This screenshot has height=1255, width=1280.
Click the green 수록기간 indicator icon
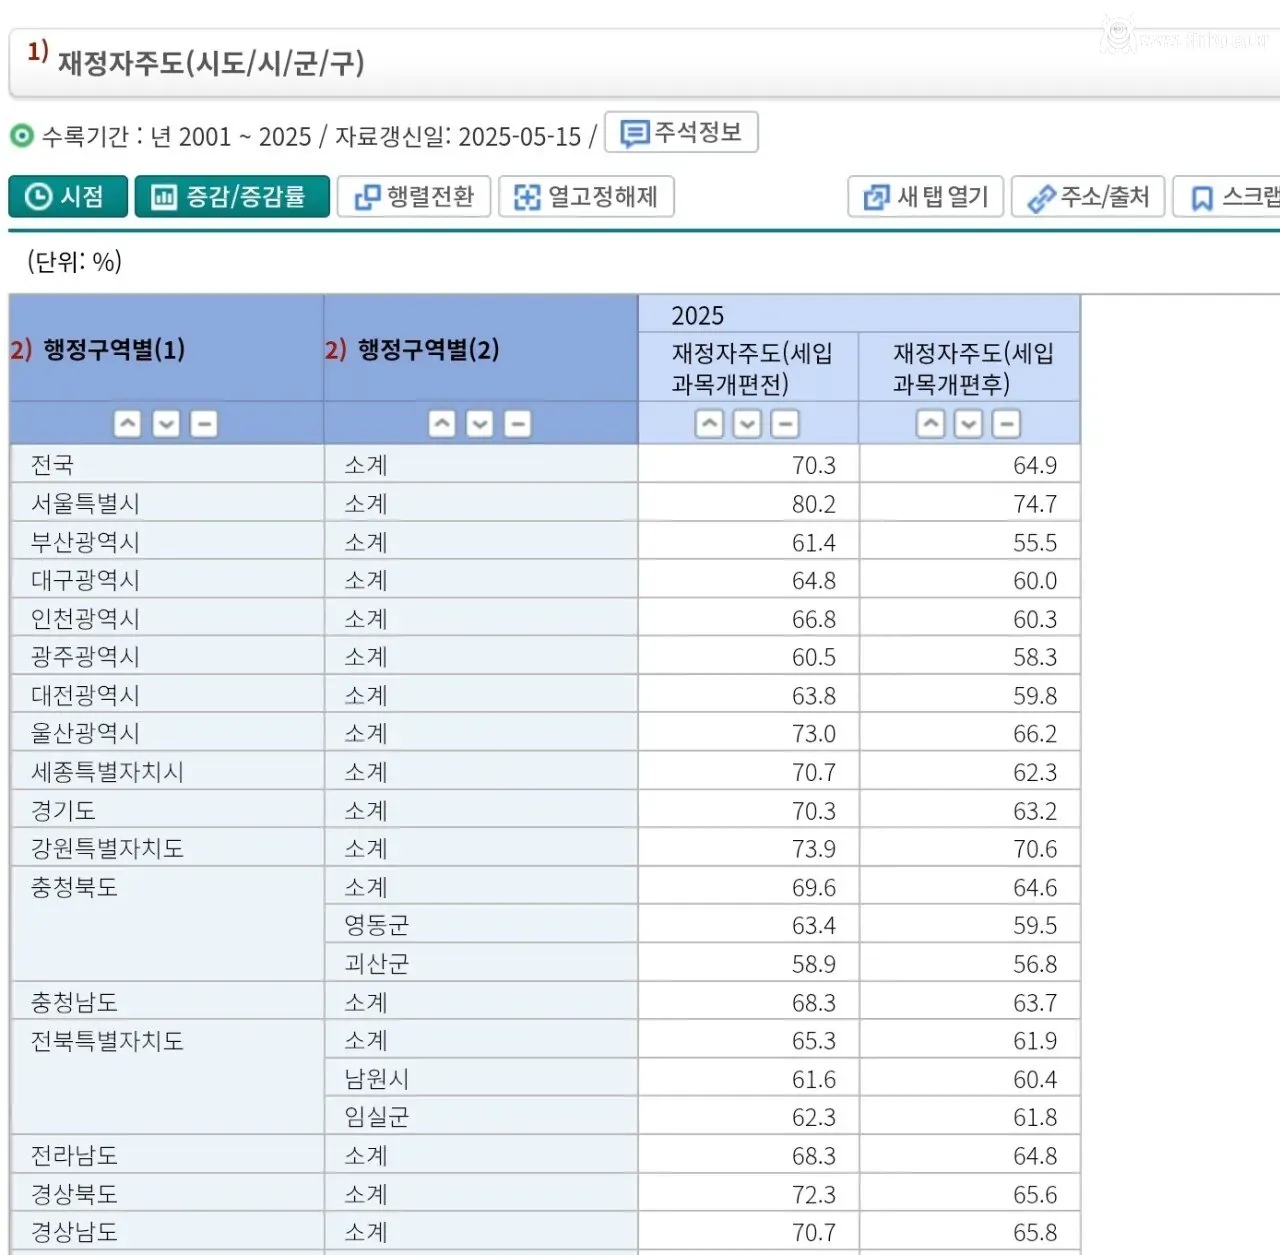(20, 134)
